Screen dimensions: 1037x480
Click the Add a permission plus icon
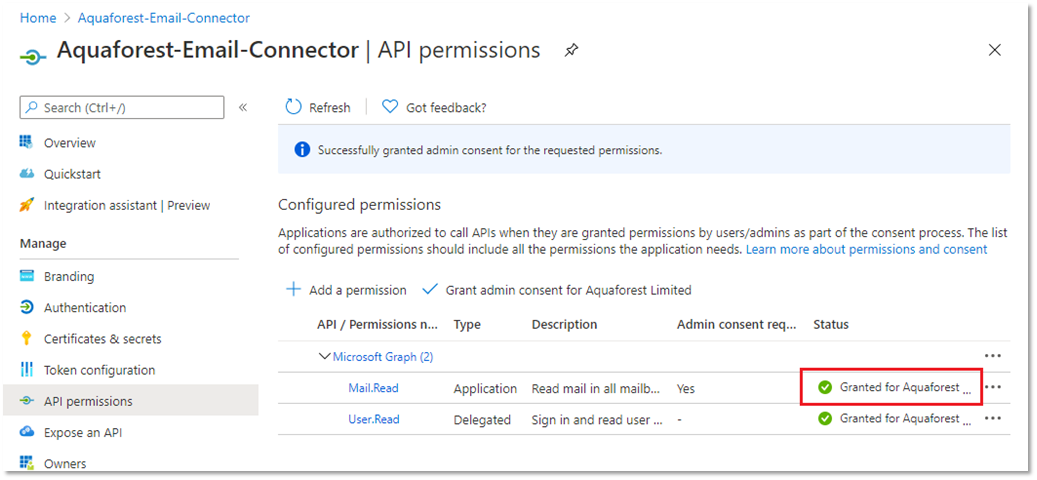tap(293, 290)
